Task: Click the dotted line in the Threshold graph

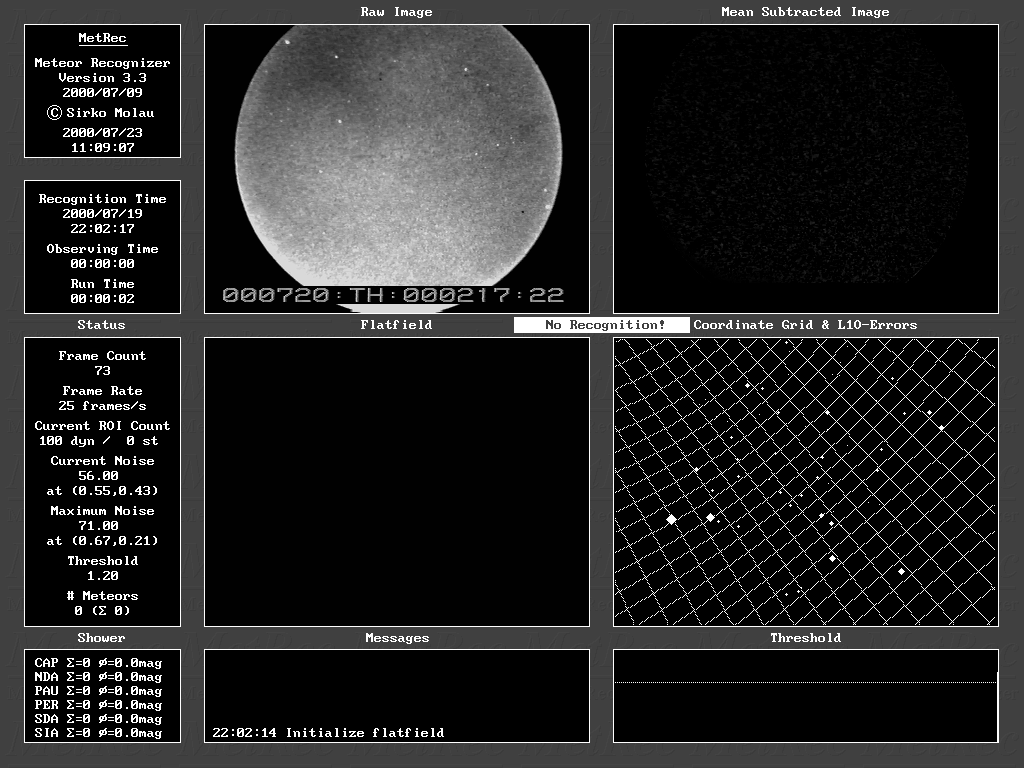Action: click(x=805, y=682)
